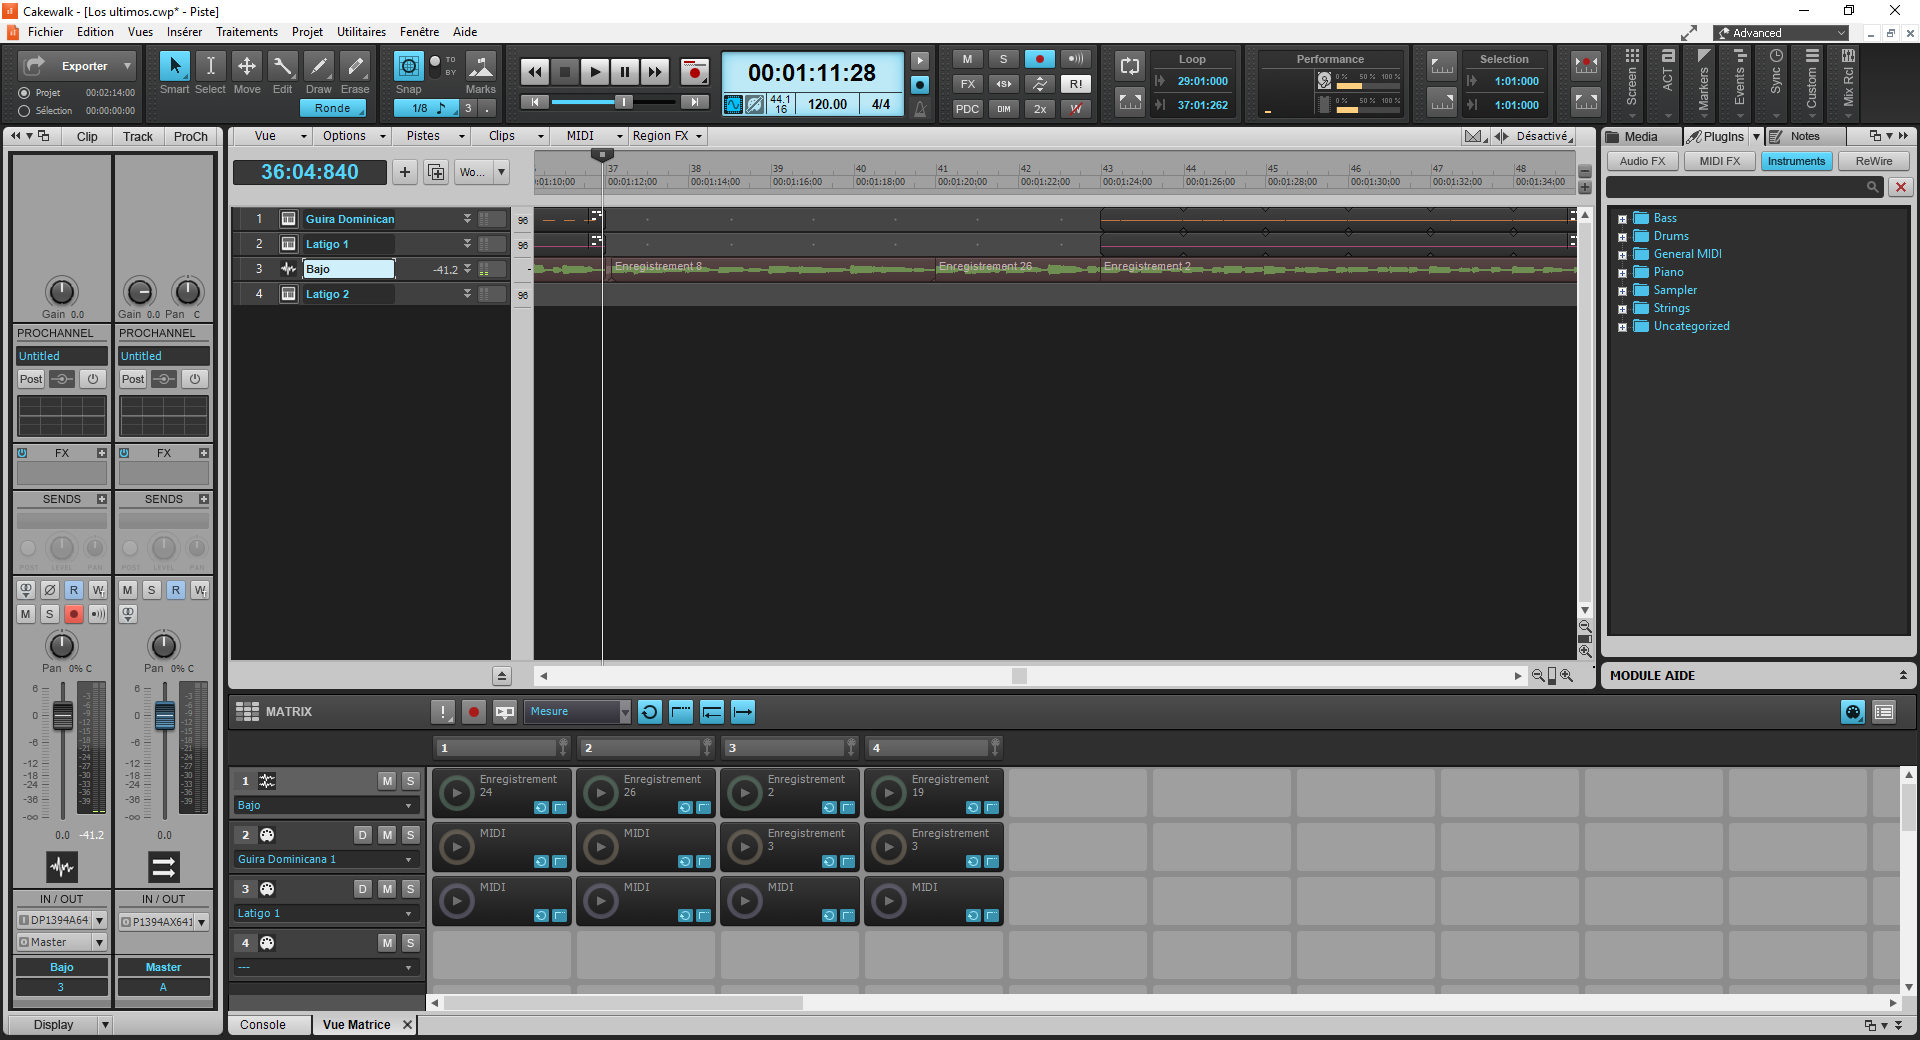
Task: Select the Sélection radio option
Action: 24,111
